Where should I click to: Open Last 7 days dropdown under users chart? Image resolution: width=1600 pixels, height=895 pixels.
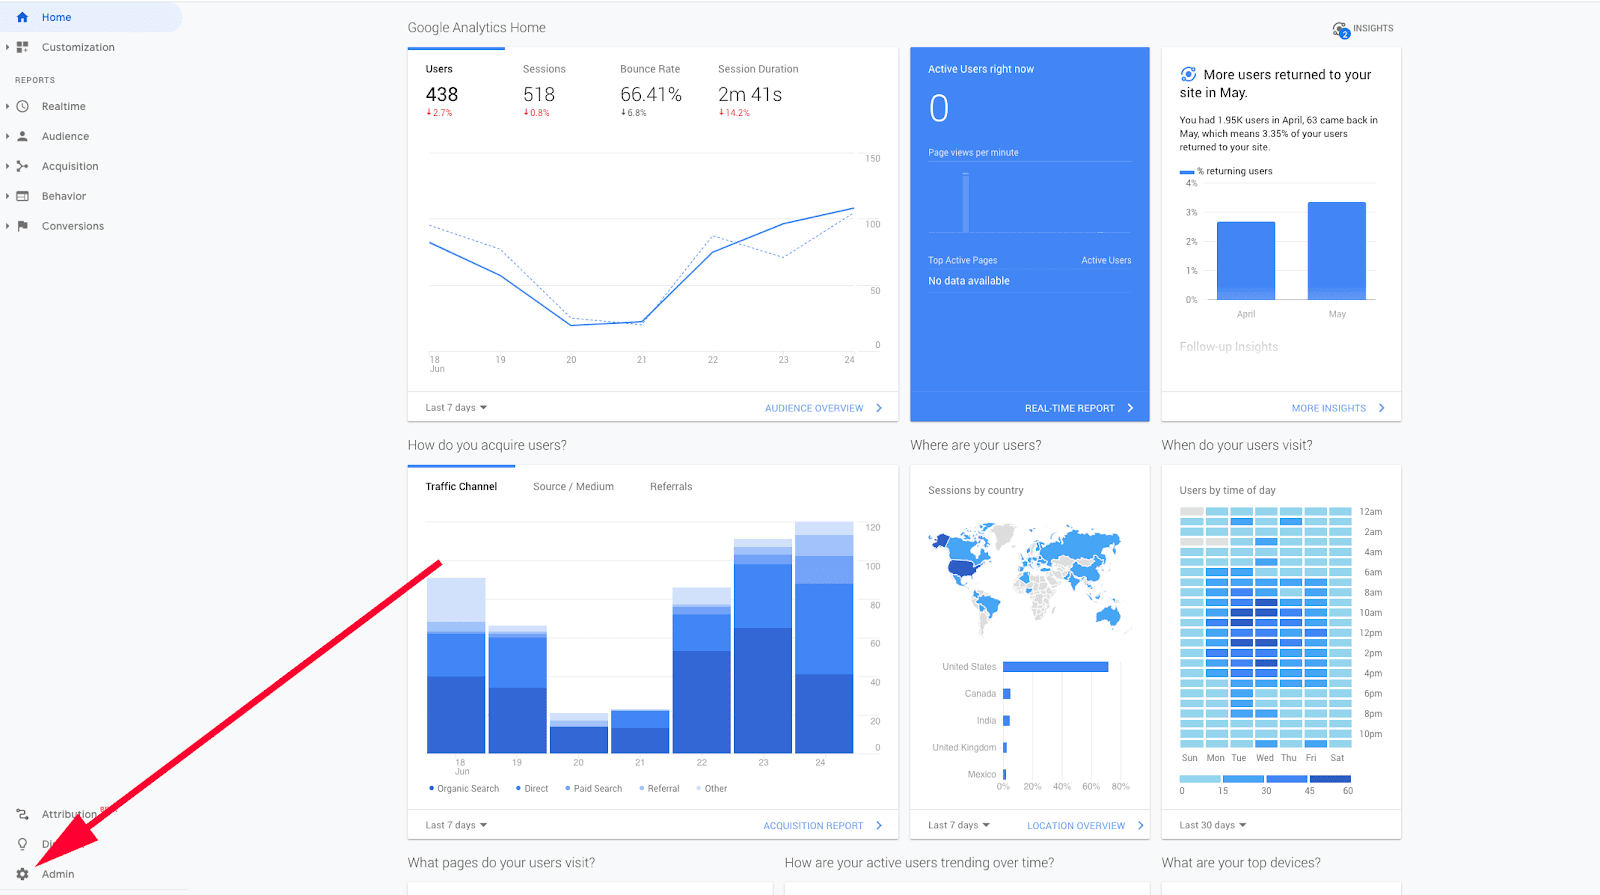tap(456, 408)
